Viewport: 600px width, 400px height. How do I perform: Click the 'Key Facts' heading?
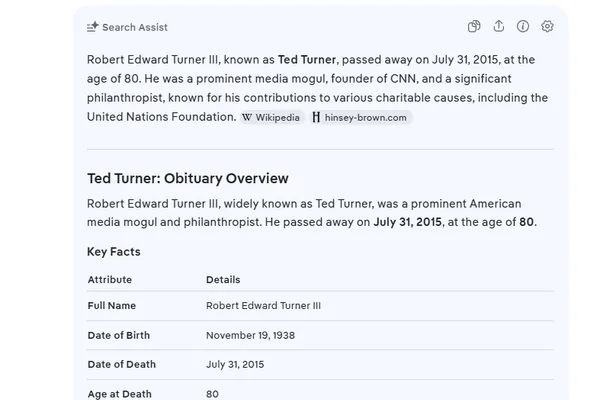114,251
